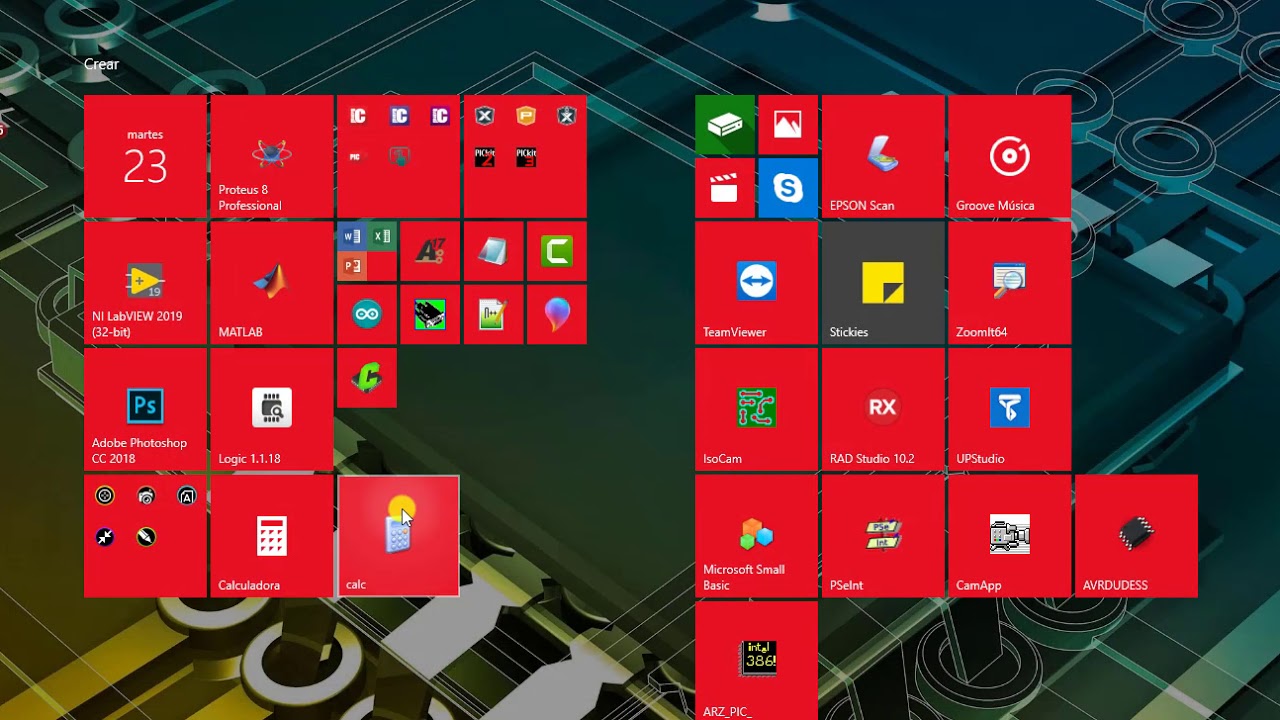Launch CamApp
Screen dimensions: 1280x720
[x=1010, y=536]
